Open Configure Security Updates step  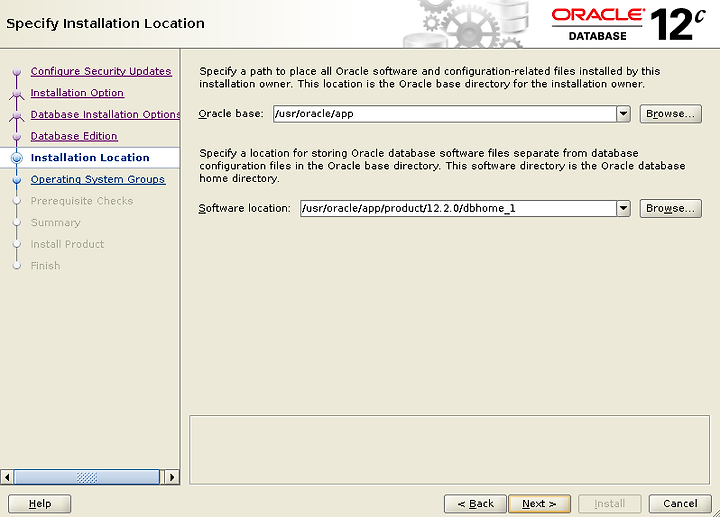click(101, 71)
